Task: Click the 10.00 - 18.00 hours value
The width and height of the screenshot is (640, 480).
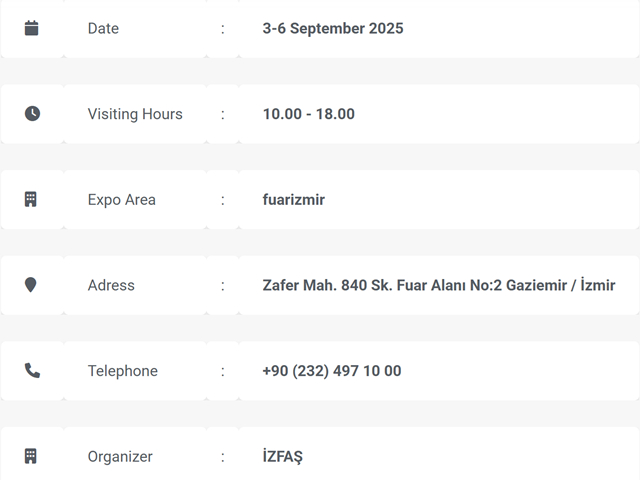Action: click(x=309, y=114)
